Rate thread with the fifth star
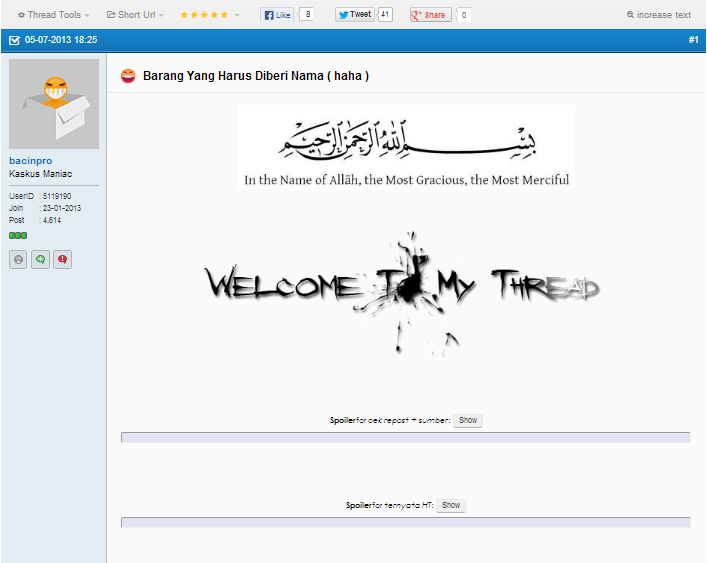Screen dimensions: 707x563 pos(224,15)
